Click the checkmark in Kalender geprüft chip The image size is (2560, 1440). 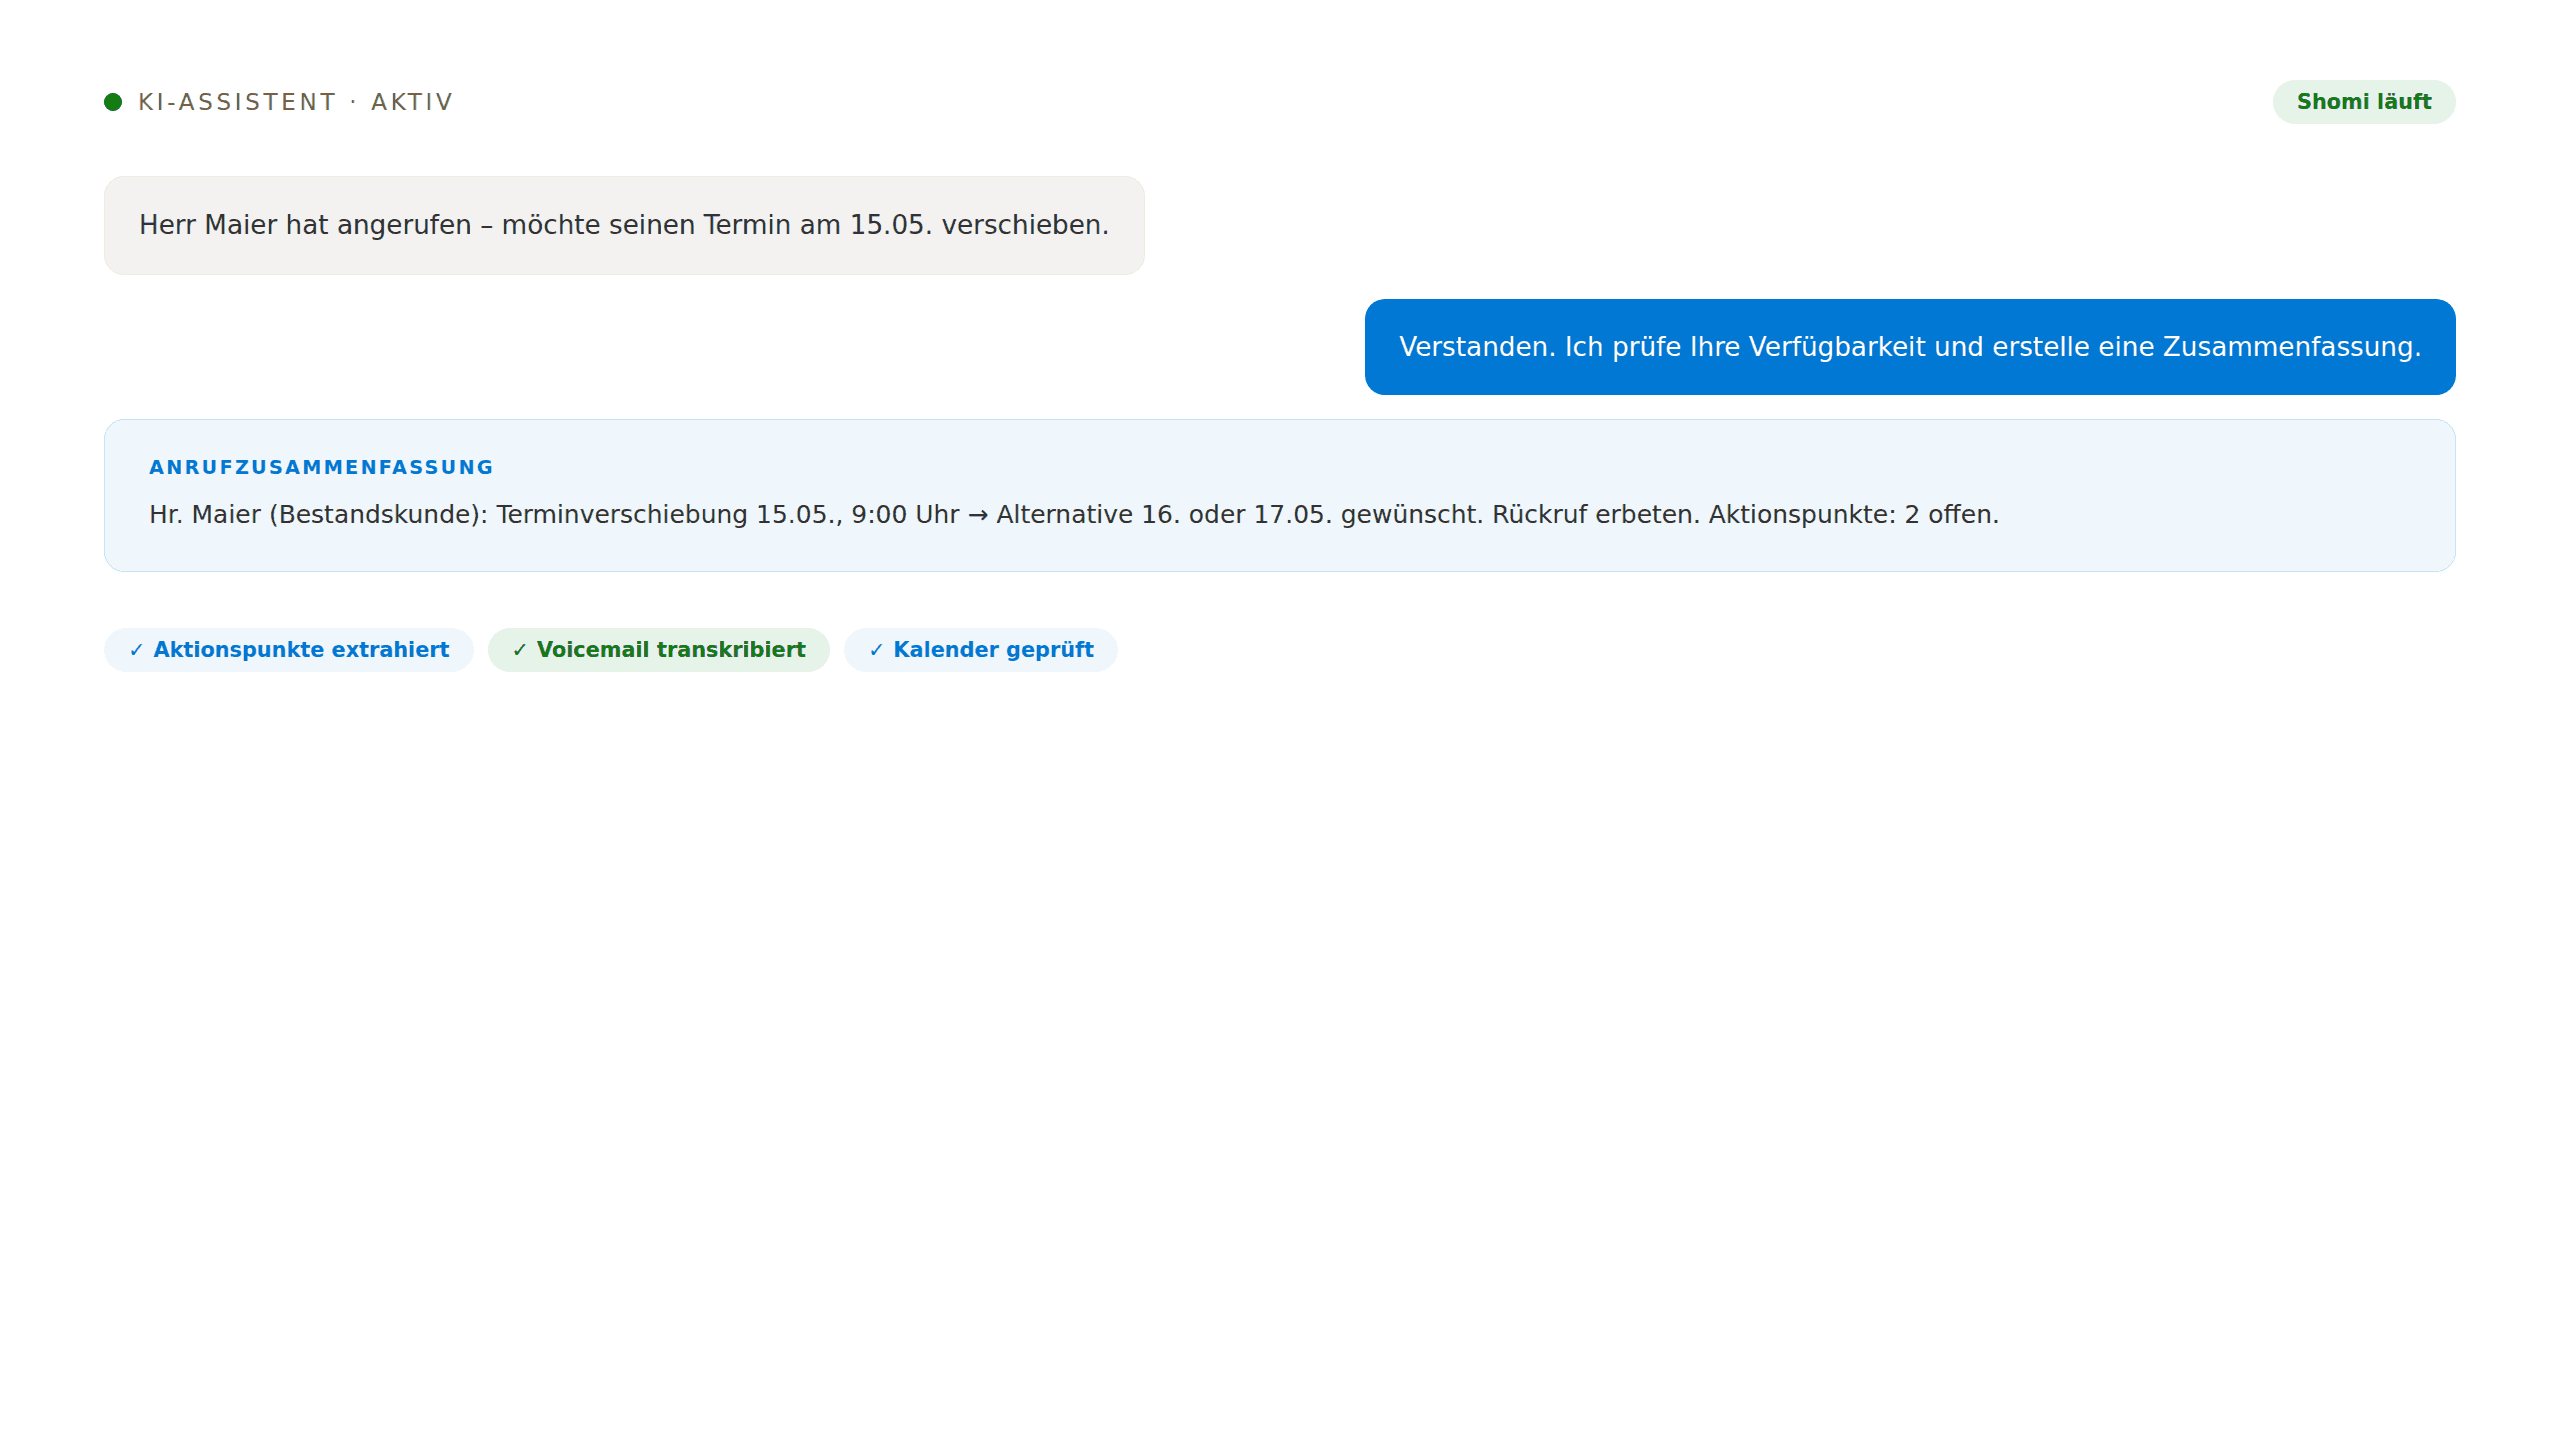pos(876,650)
